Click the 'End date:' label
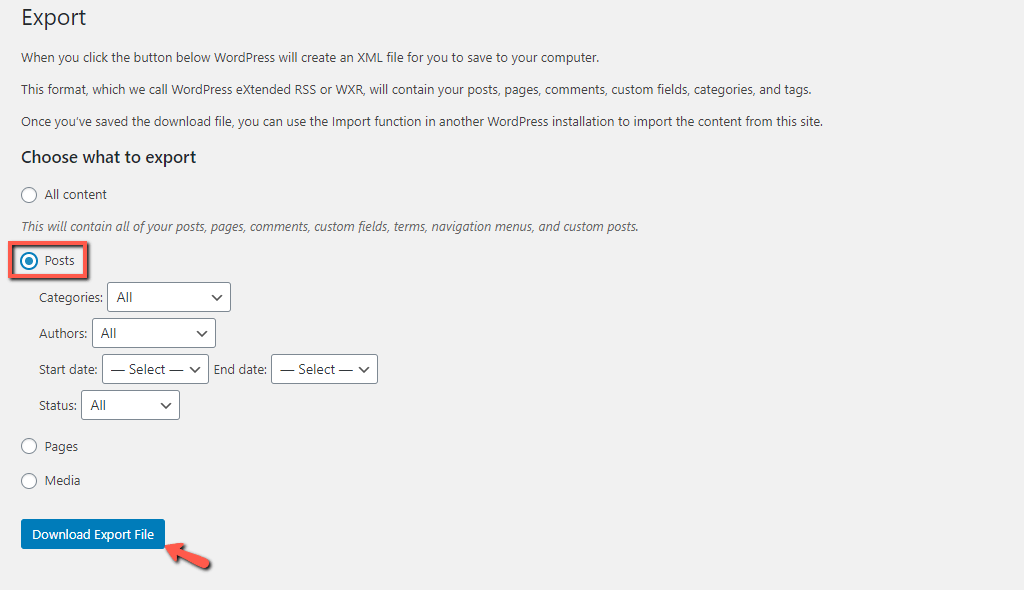 click(240, 370)
